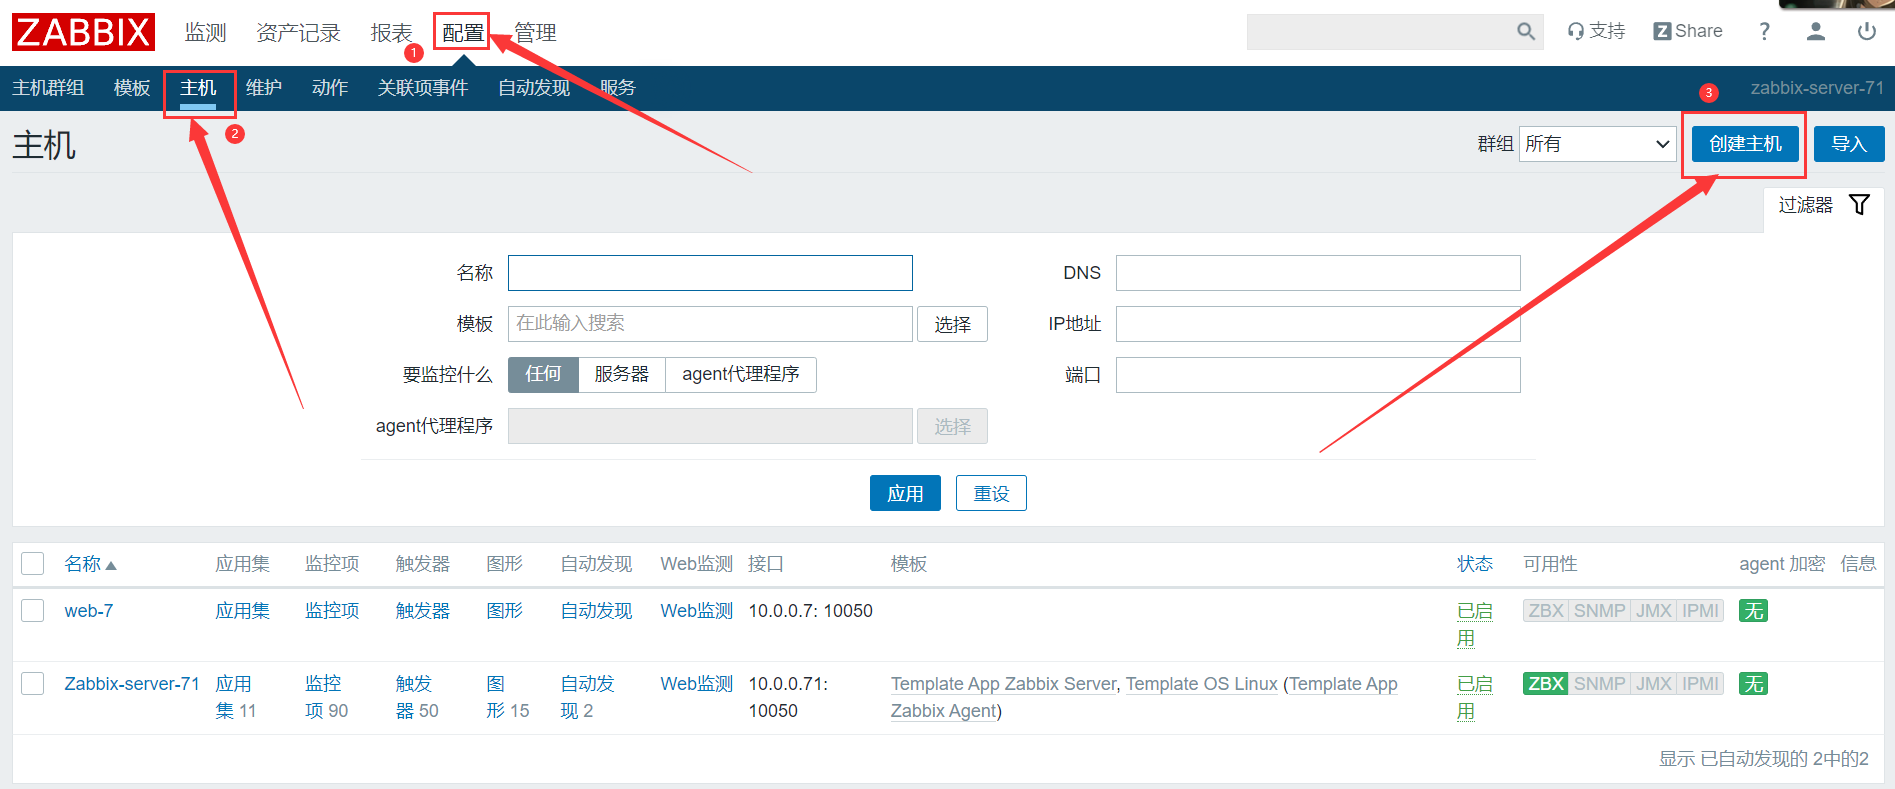Open the 资产记录 top menu
The width and height of the screenshot is (1895, 789).
click(298, 33)
